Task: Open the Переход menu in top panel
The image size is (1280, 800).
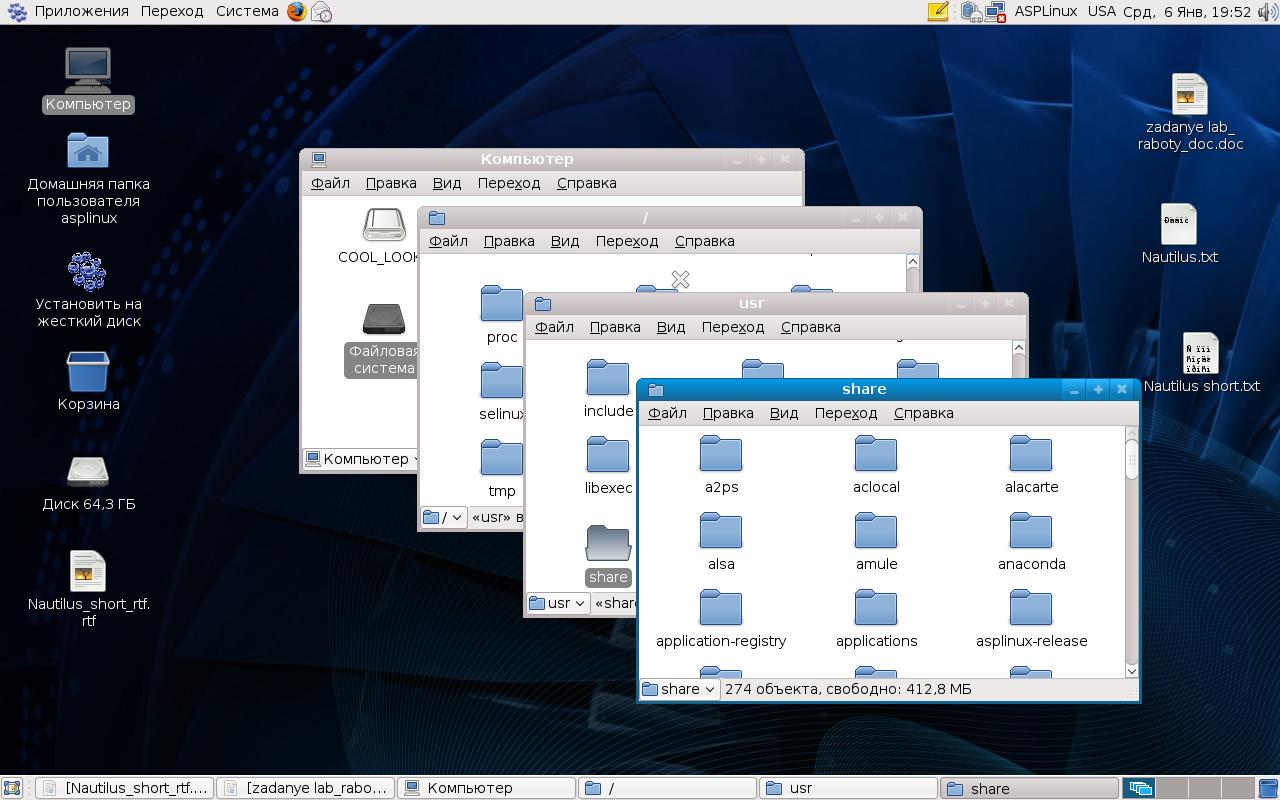Action: pos(172,12)
